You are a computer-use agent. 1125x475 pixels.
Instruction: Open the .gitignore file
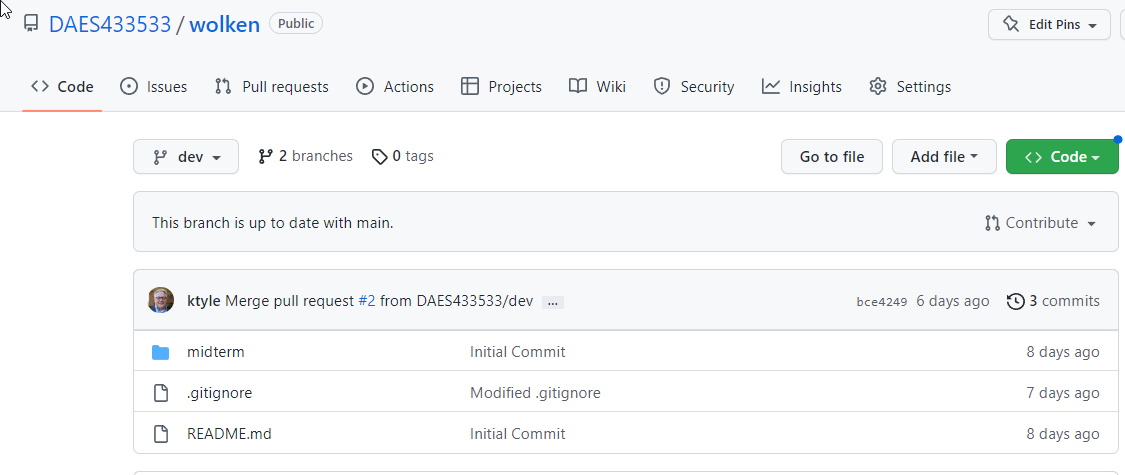tap(220, 392)
